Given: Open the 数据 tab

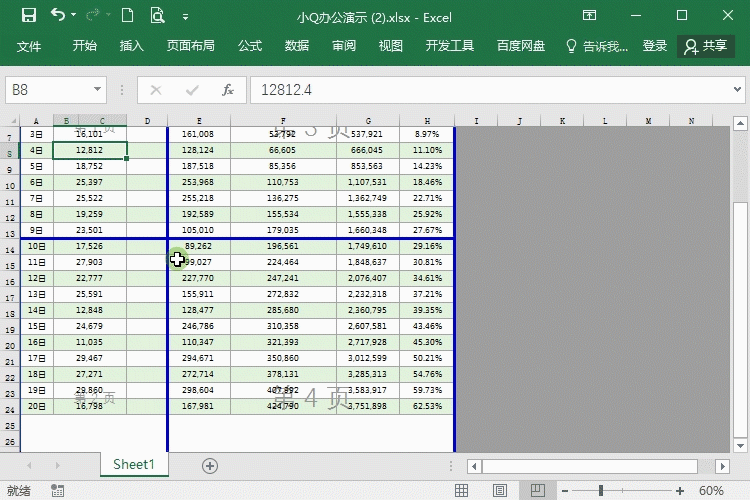Looking at the screenshot, I should click(x=297, y=46).
